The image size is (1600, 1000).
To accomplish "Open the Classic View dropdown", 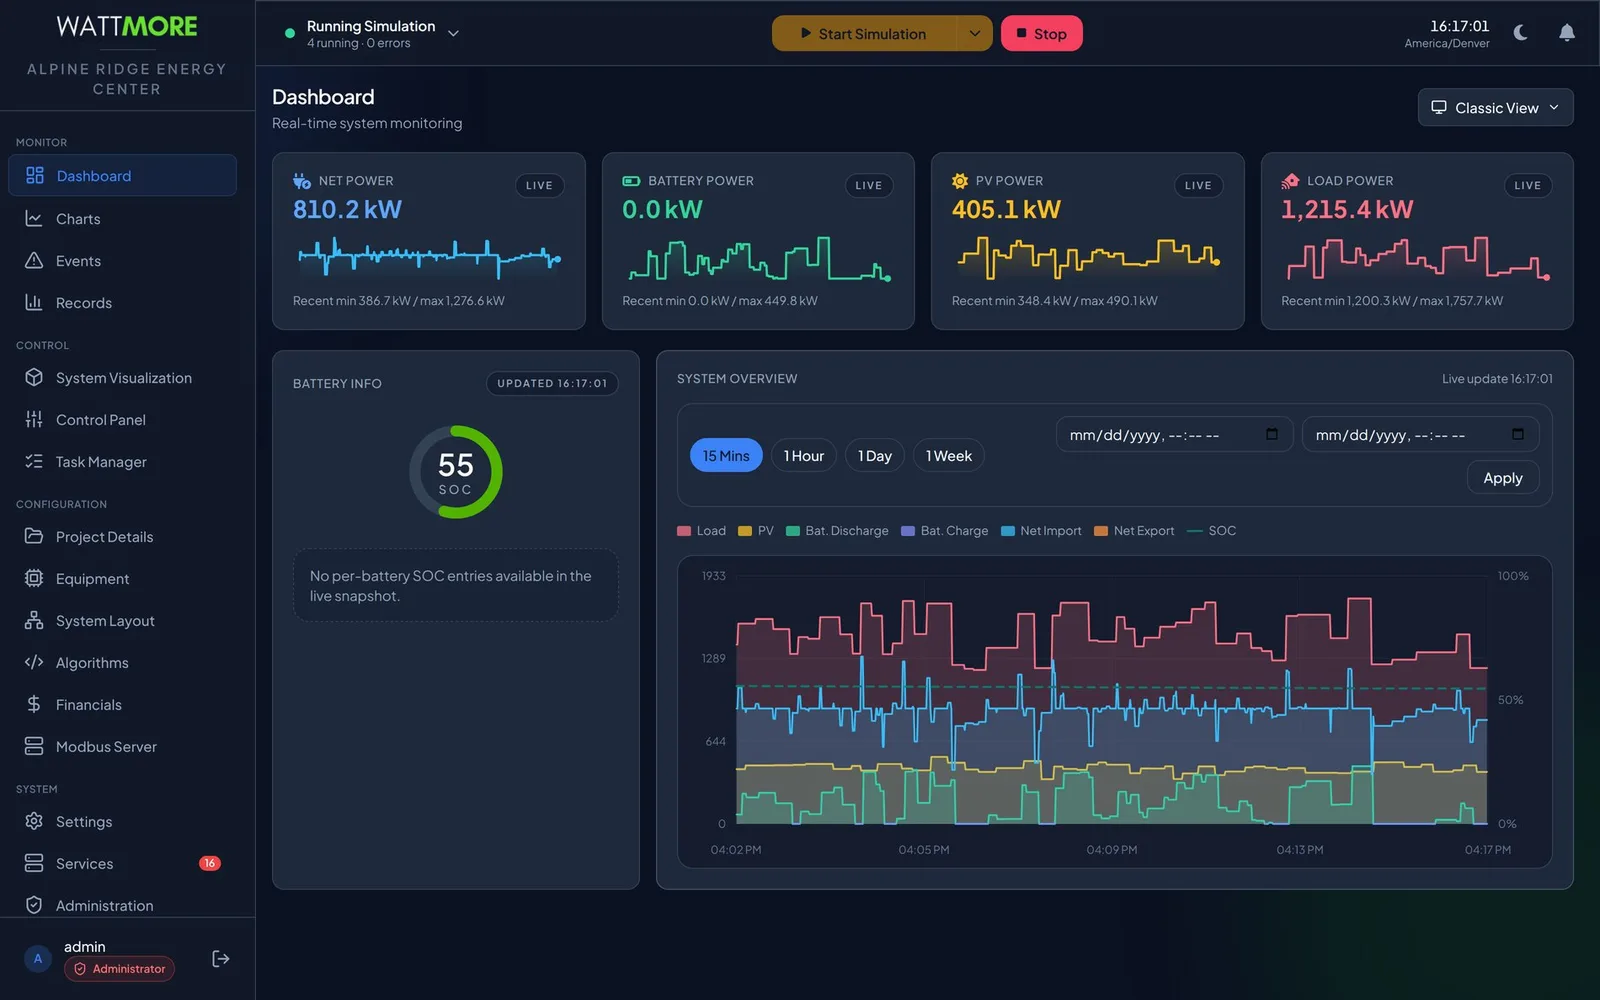I will [1495, 107].
